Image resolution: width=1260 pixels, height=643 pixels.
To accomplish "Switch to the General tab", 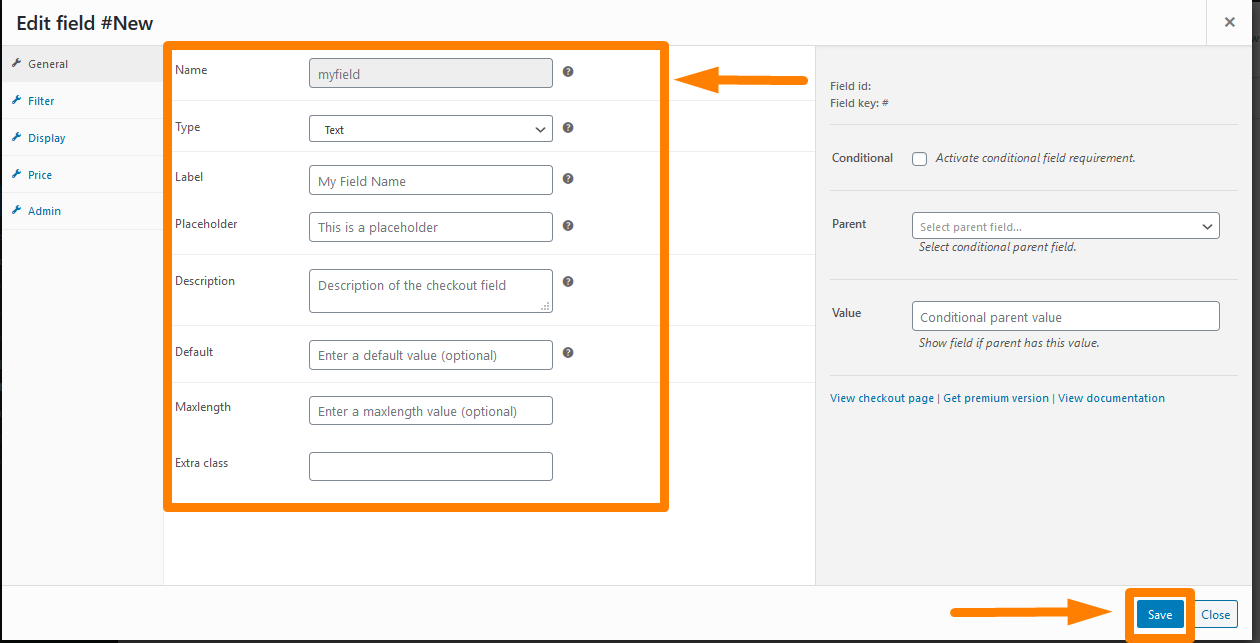I will [x=81, y=64].
